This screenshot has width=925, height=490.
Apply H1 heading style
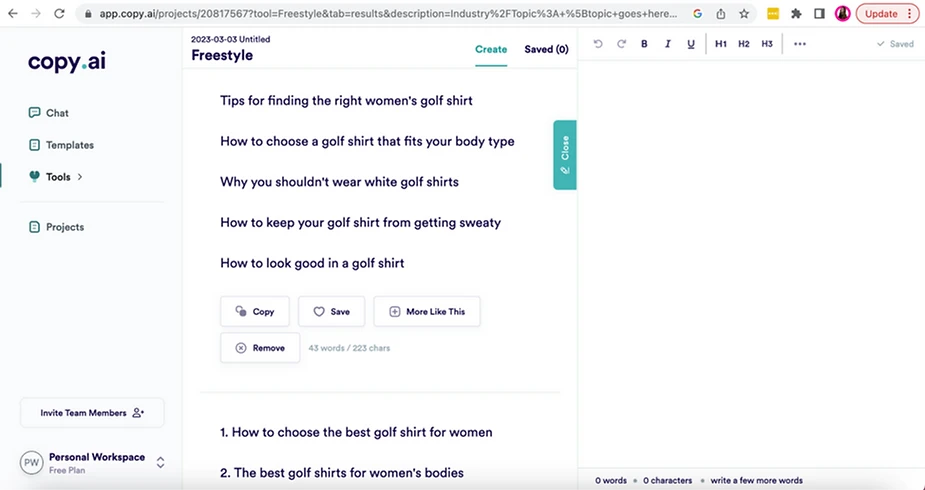[x=721, y=44]
